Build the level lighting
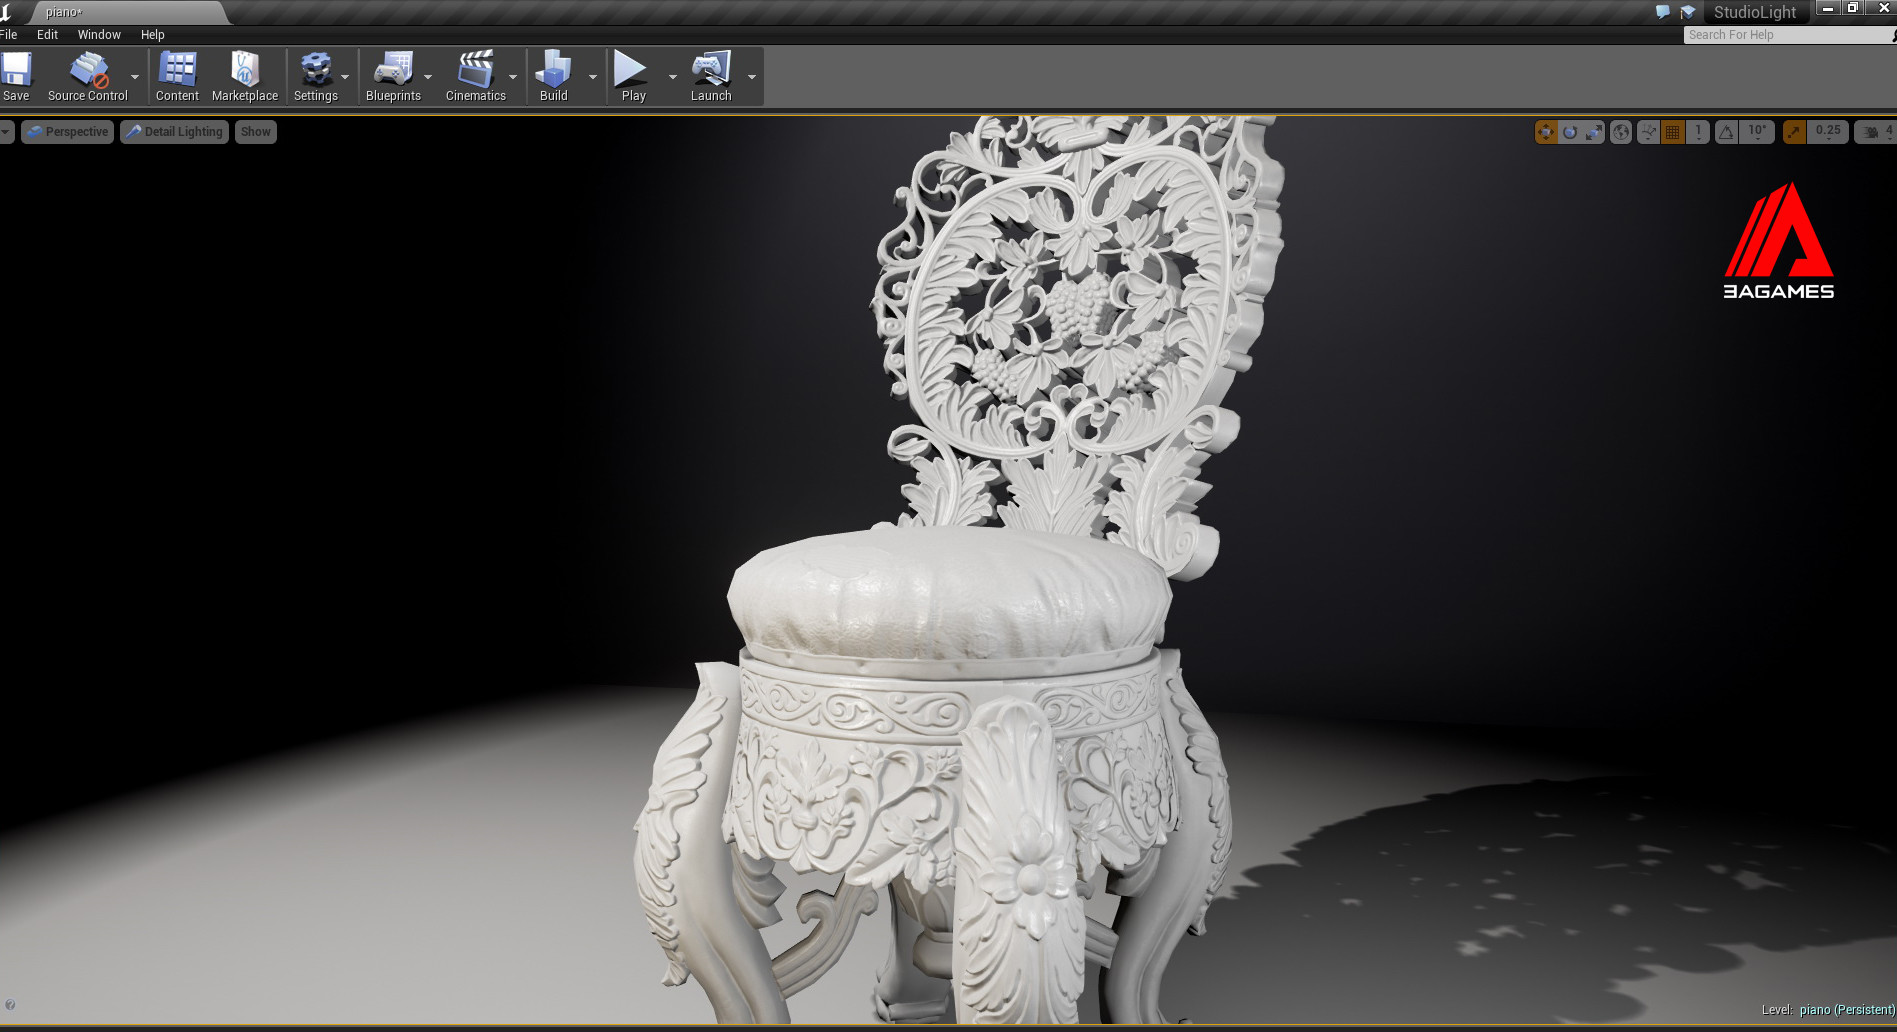This screenshot has width=1897, height=1032. pyautogui.click(x=553, y=77)
